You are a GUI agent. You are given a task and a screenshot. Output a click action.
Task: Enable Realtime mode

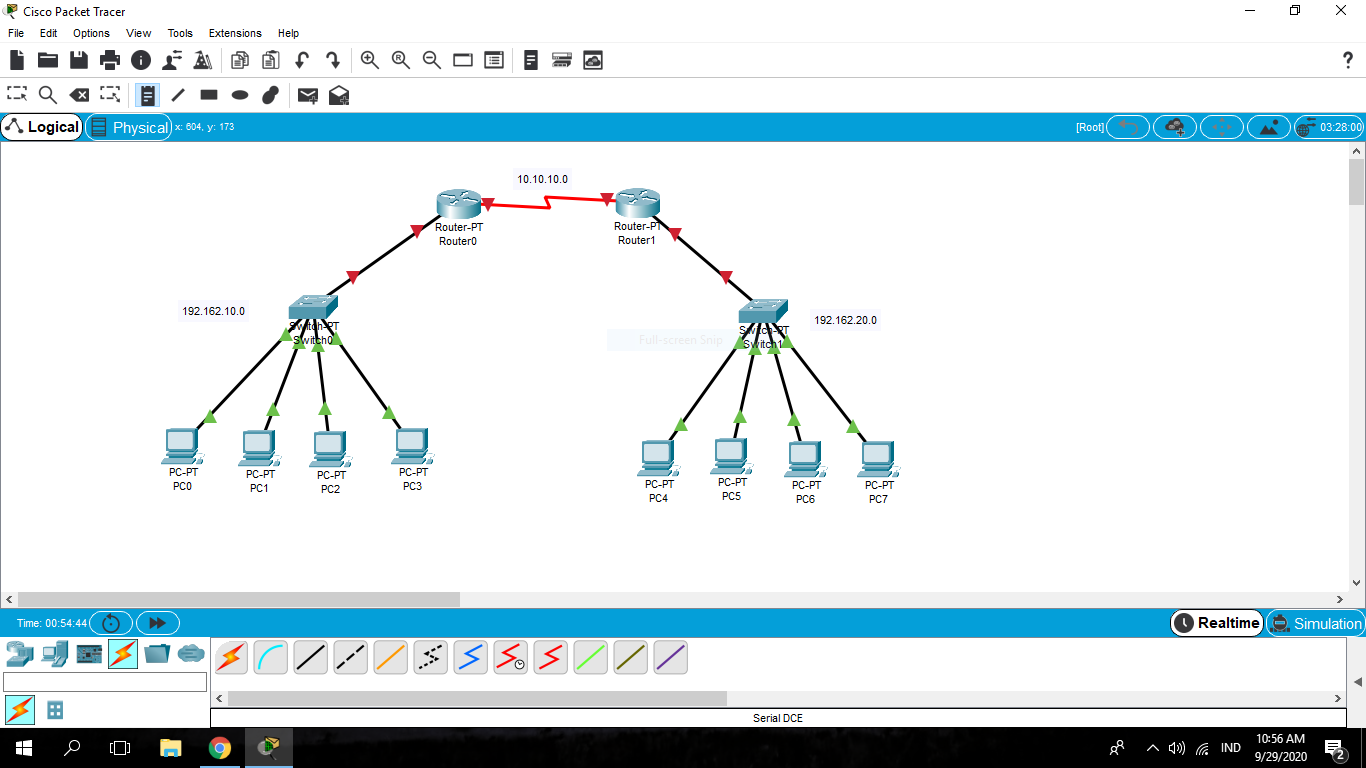coord(1216,623)
